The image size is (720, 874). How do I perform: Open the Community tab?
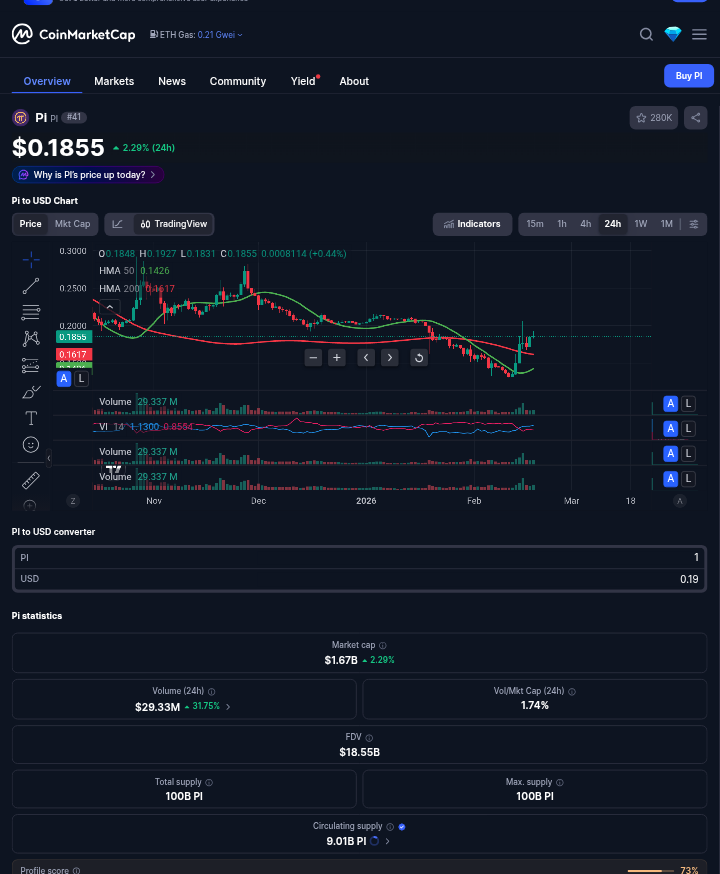point(238,81)
